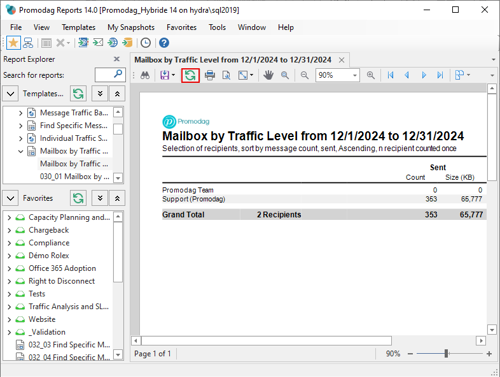The width and height of the screenshot is (500, 377).
Task: Select Office 365 Adoption folder
Action: 62,268
